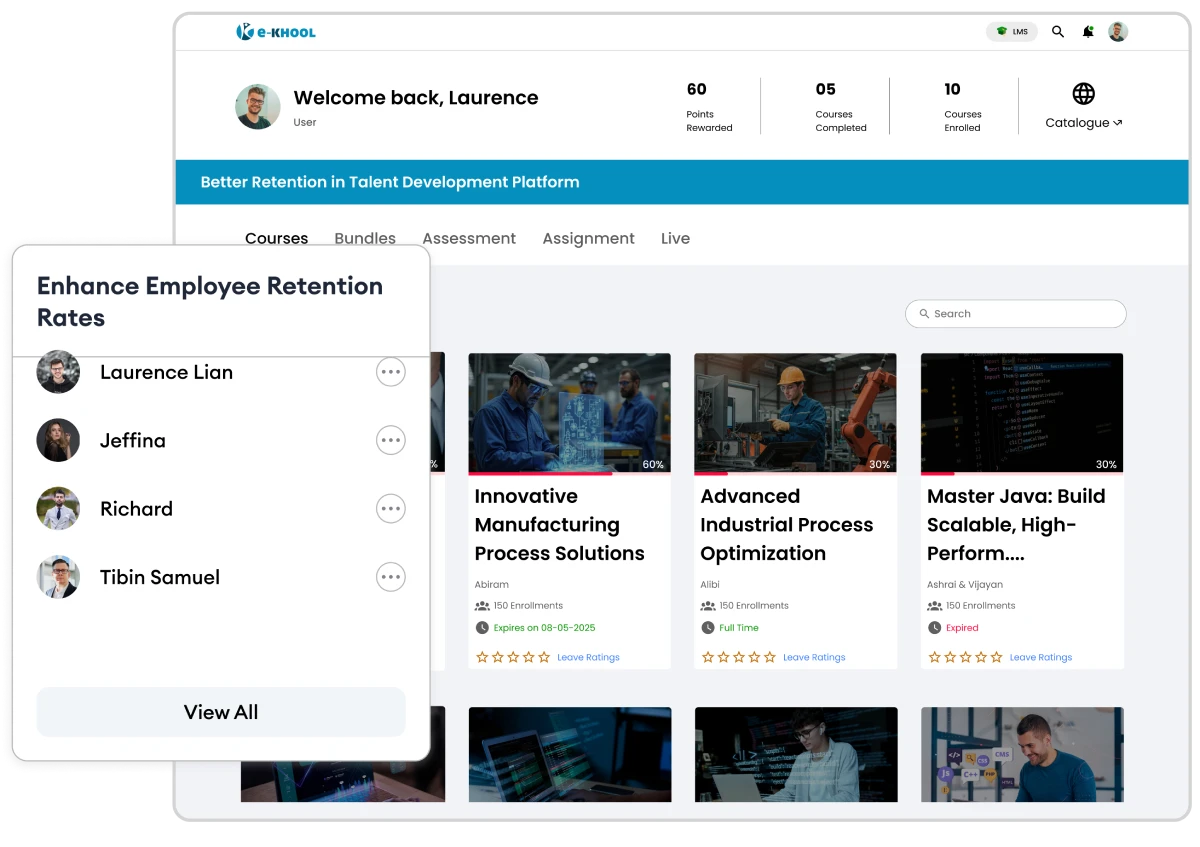Open the search magnifier icon in top bar
Screen dimensions: 1200x847
tap(1058, 31)
